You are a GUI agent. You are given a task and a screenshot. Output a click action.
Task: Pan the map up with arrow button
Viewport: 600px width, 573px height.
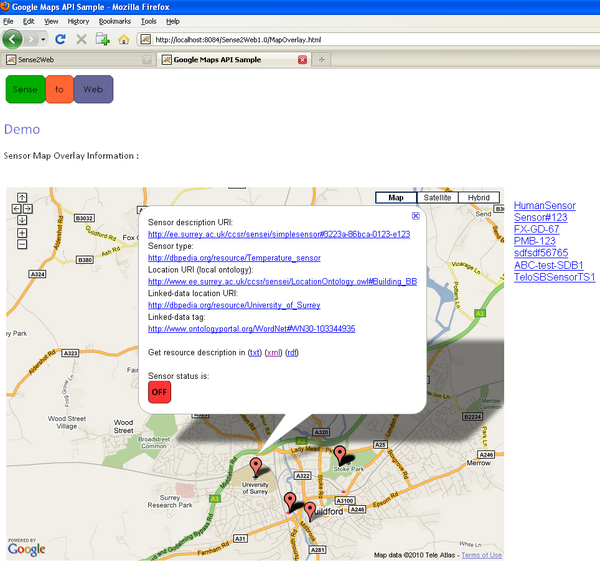tap(22, 197)
